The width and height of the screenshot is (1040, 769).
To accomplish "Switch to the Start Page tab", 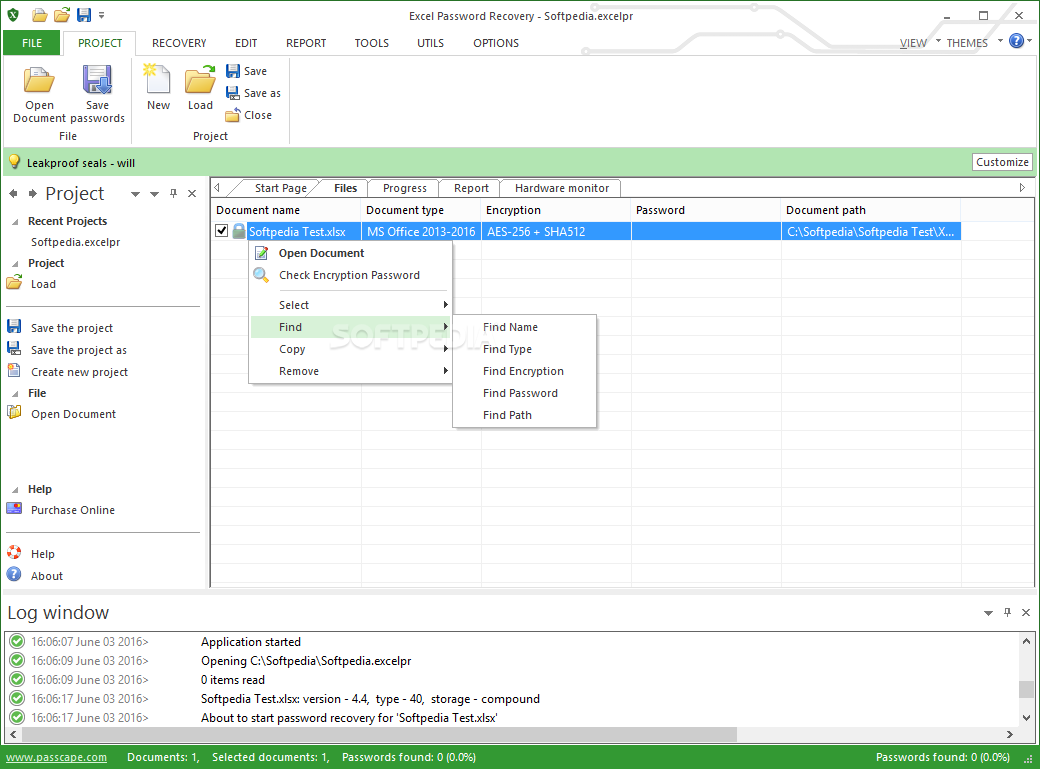I will coord(280,188).
